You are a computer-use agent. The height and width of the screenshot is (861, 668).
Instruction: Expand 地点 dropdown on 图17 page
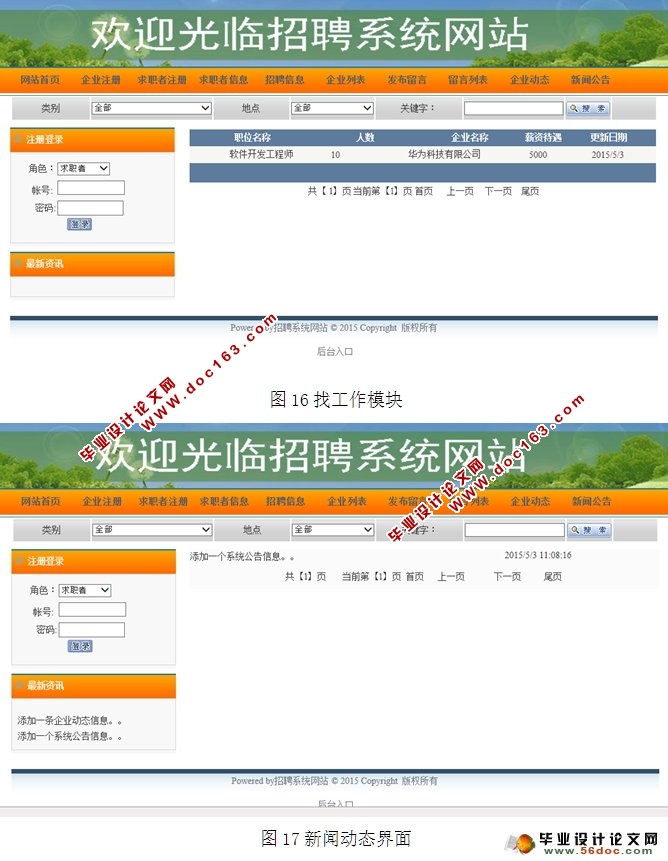[x=333, y=530]
